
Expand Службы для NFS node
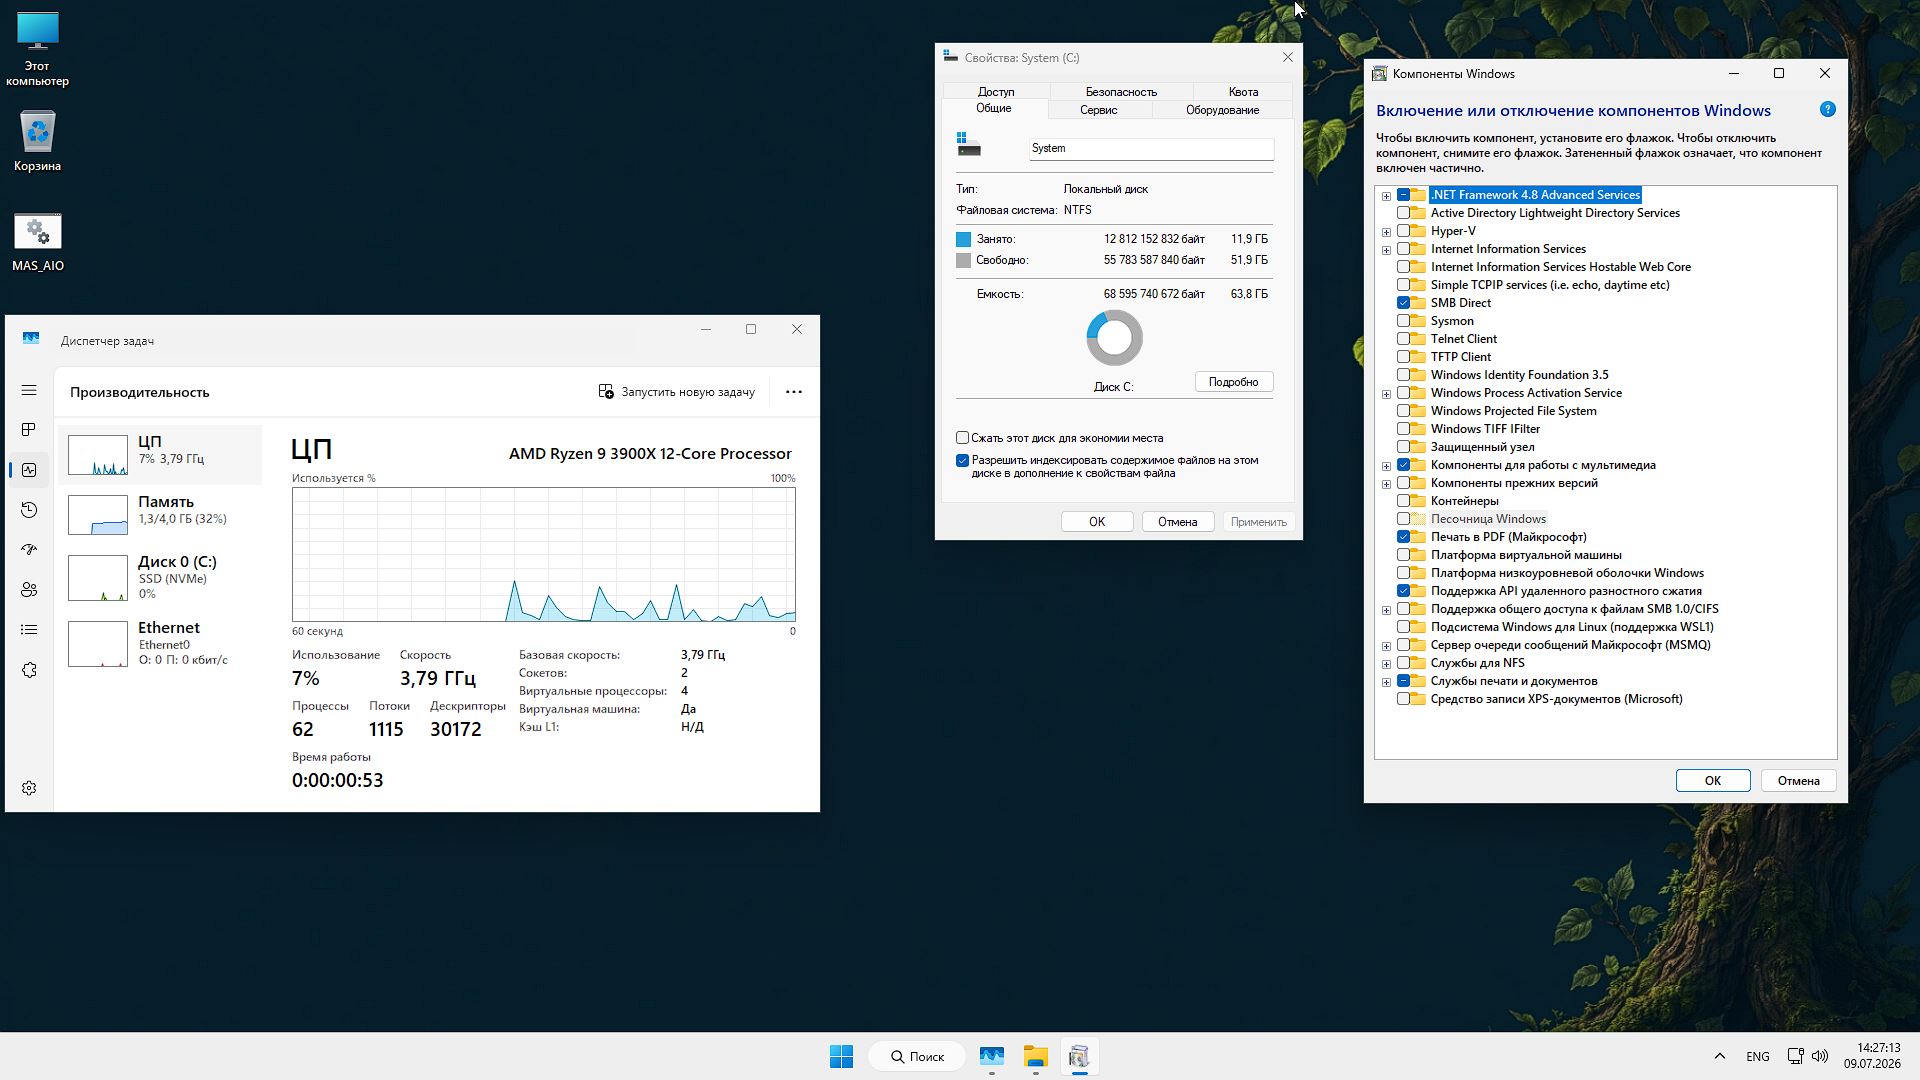click(1386, 664)
